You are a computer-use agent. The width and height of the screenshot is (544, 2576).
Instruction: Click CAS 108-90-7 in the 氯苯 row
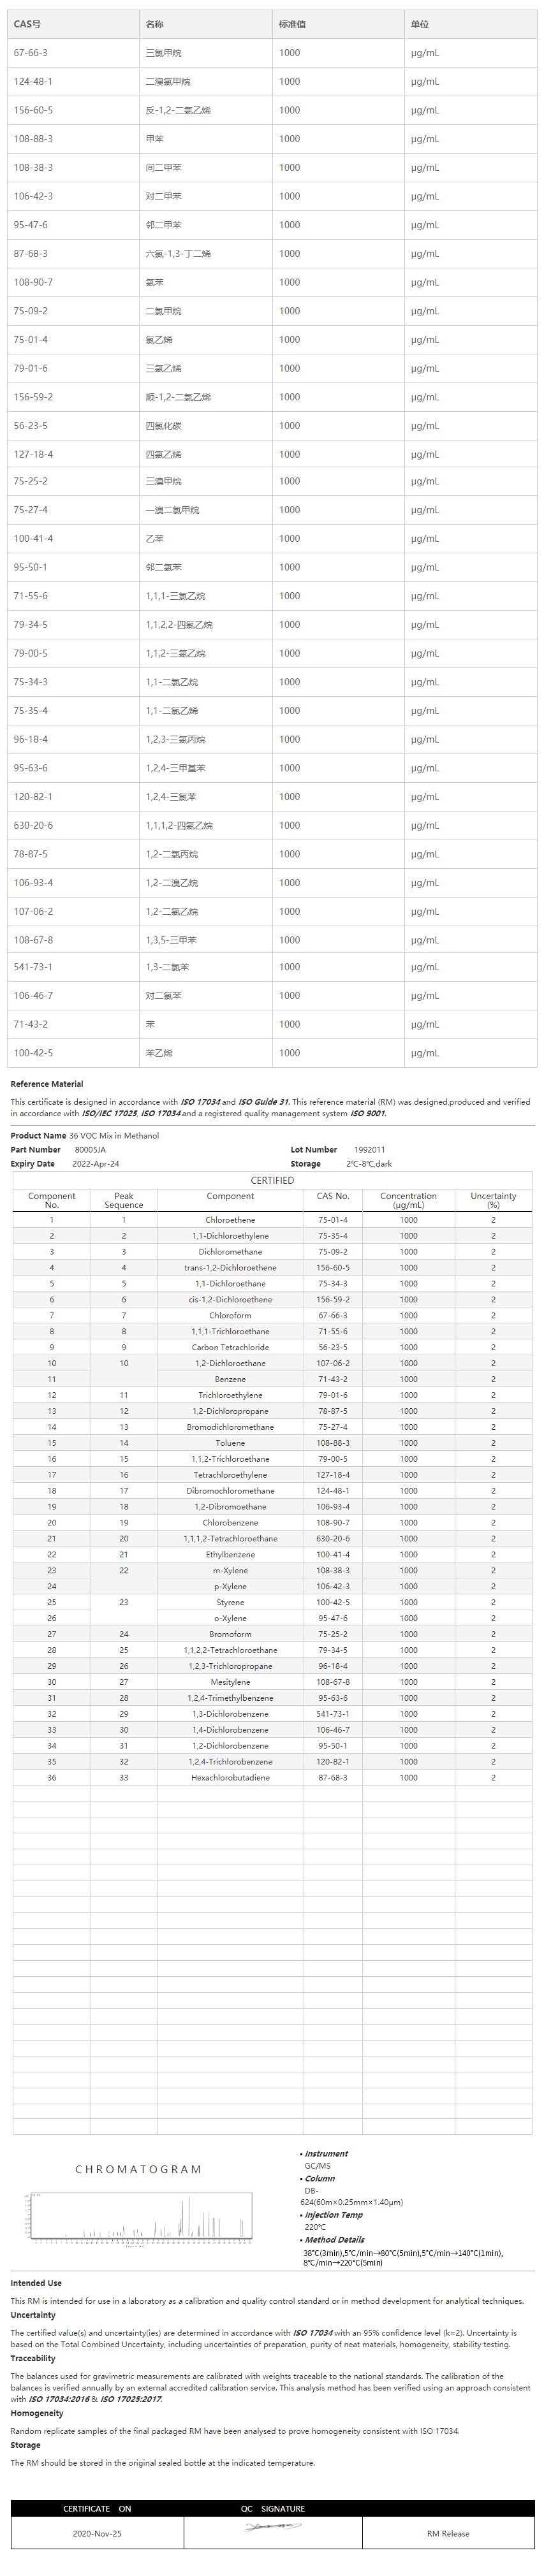tap(33, 282)
